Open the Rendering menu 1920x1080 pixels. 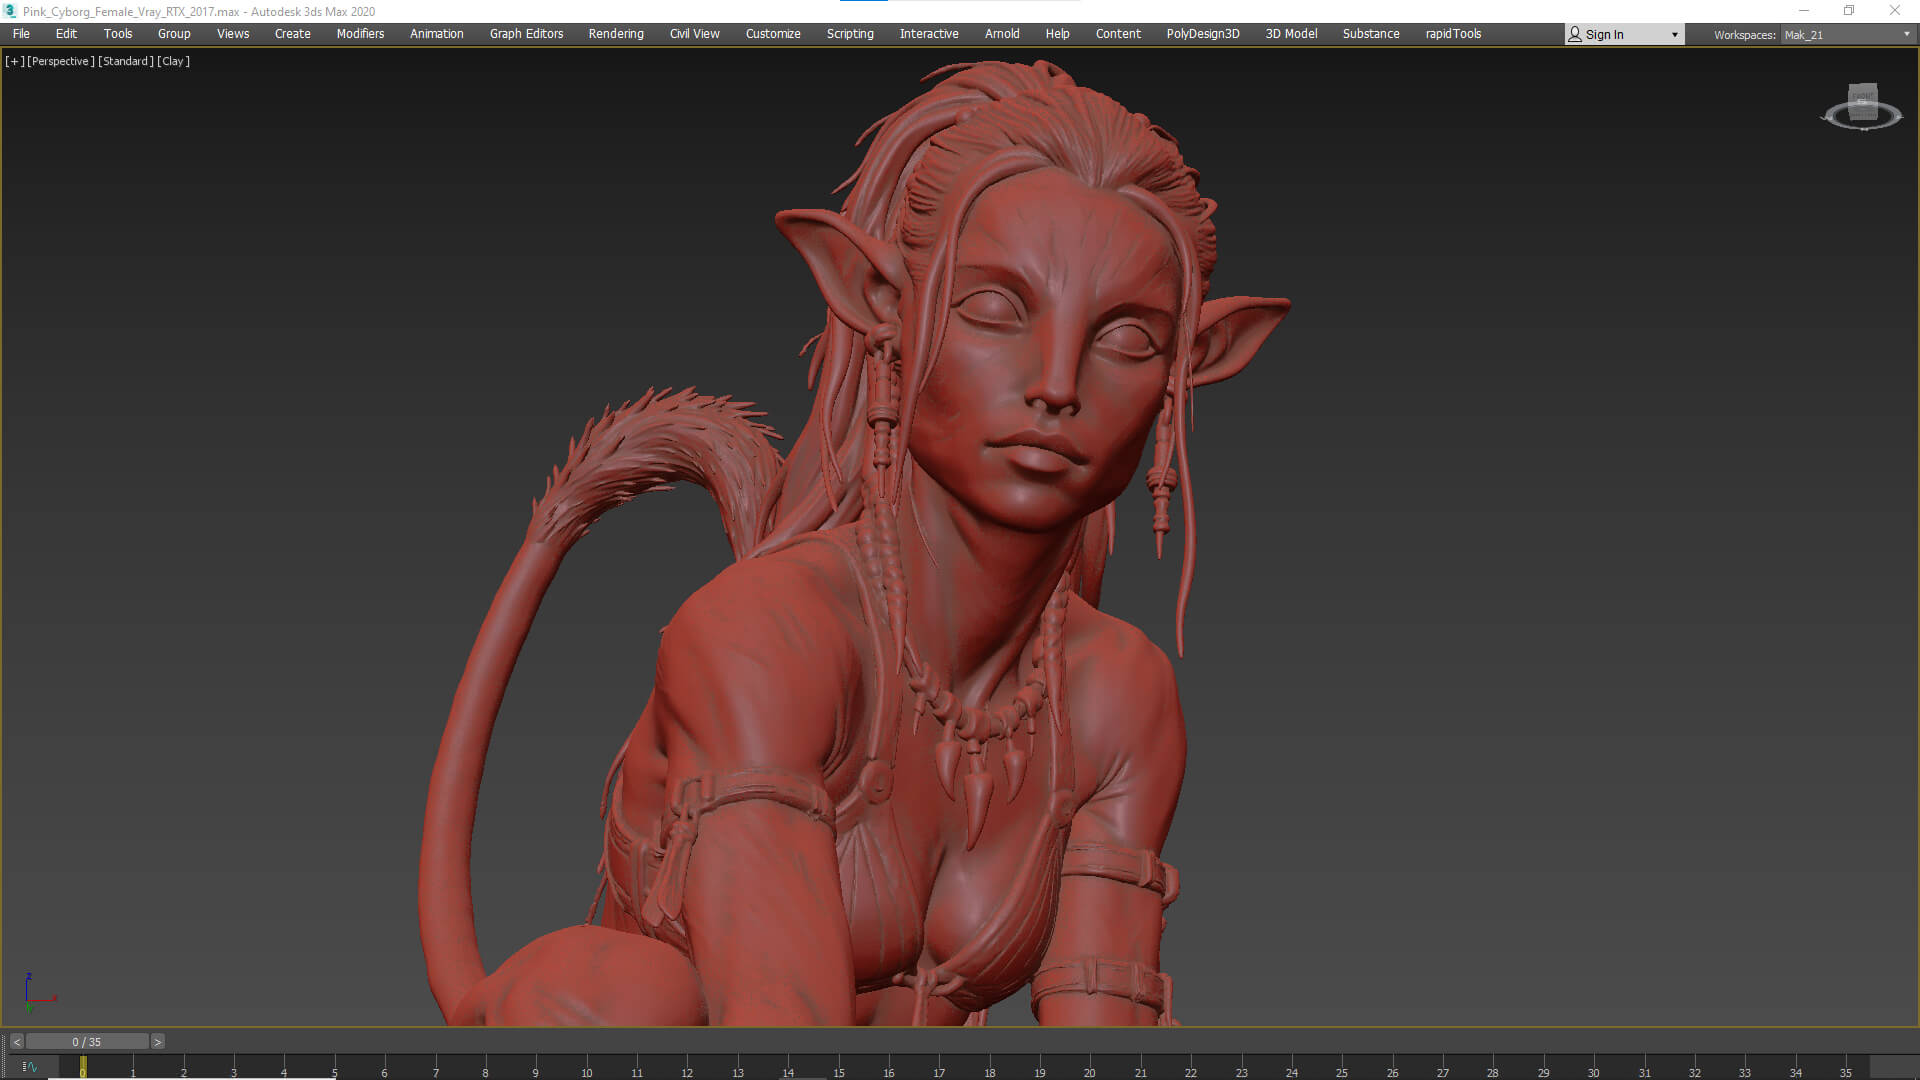(616, 34)
